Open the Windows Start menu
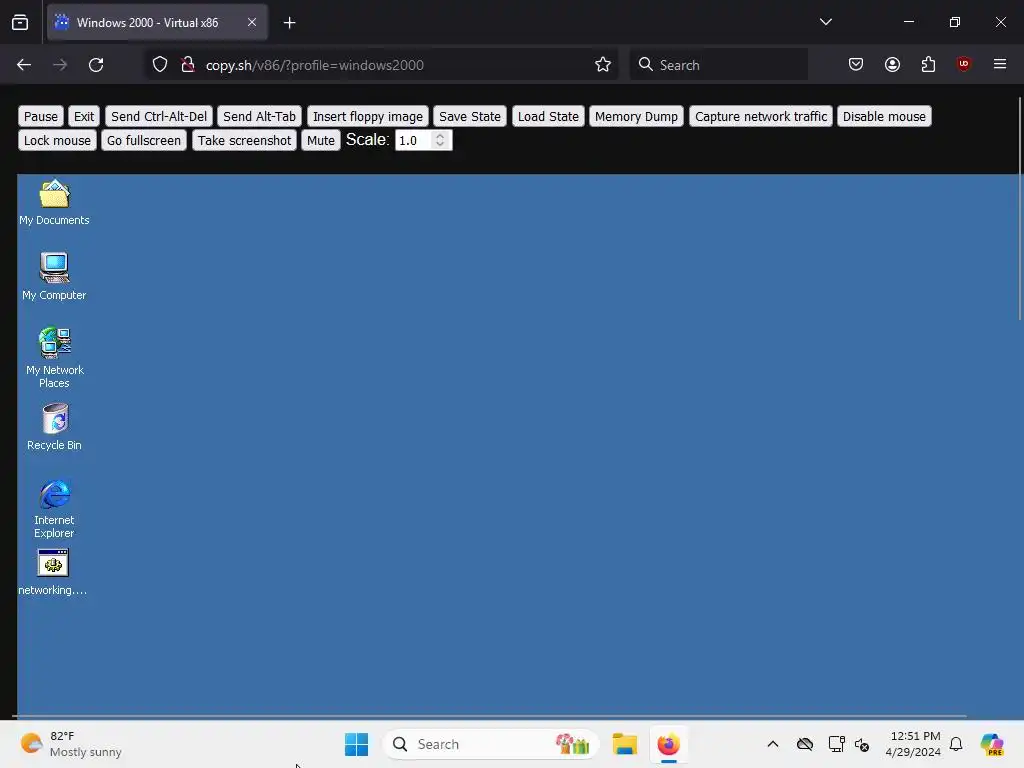1024x768 pixels. pos(357,744)
